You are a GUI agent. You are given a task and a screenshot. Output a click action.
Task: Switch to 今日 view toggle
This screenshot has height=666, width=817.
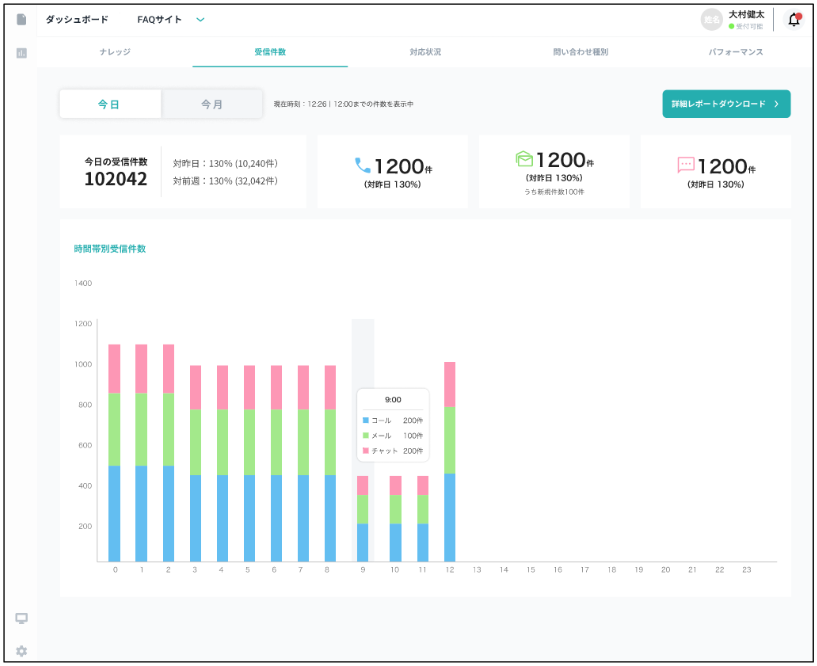click(110, 104)
